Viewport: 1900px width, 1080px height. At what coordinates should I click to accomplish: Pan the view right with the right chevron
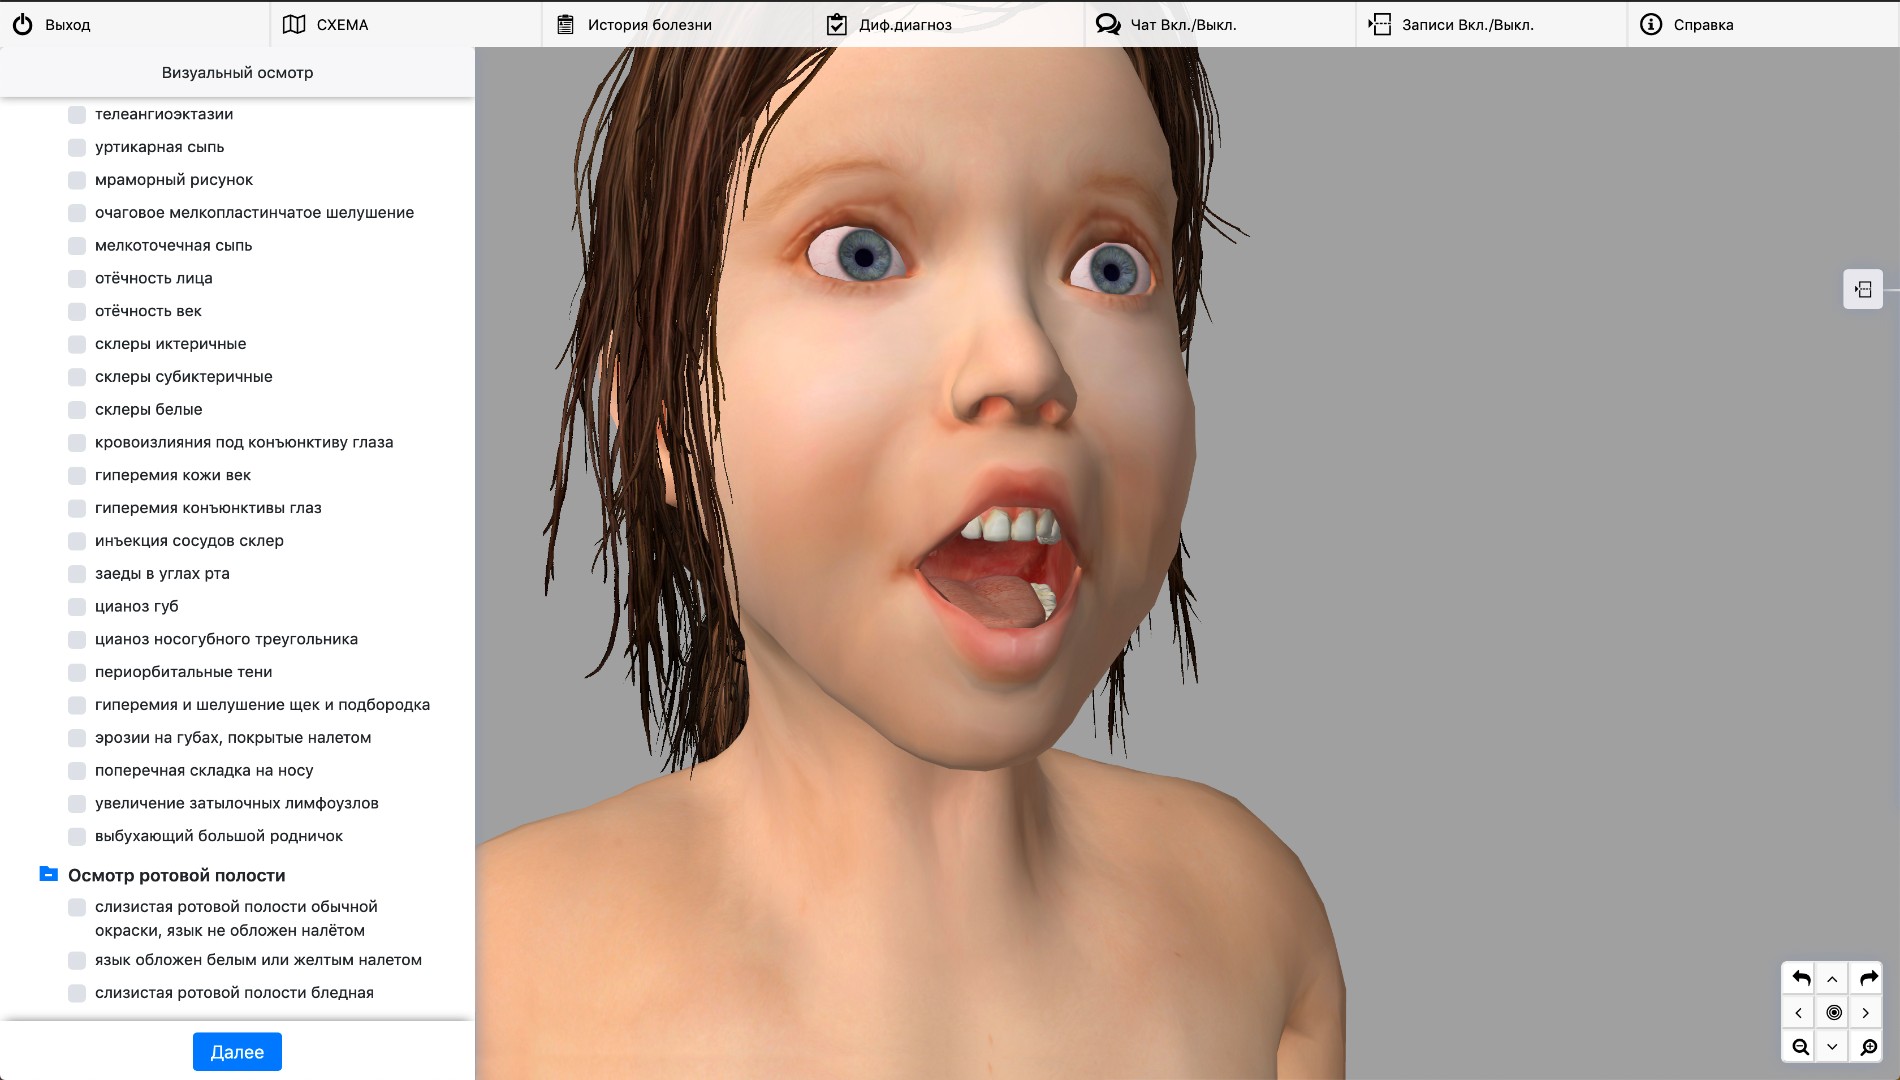coord(1866,1012)
